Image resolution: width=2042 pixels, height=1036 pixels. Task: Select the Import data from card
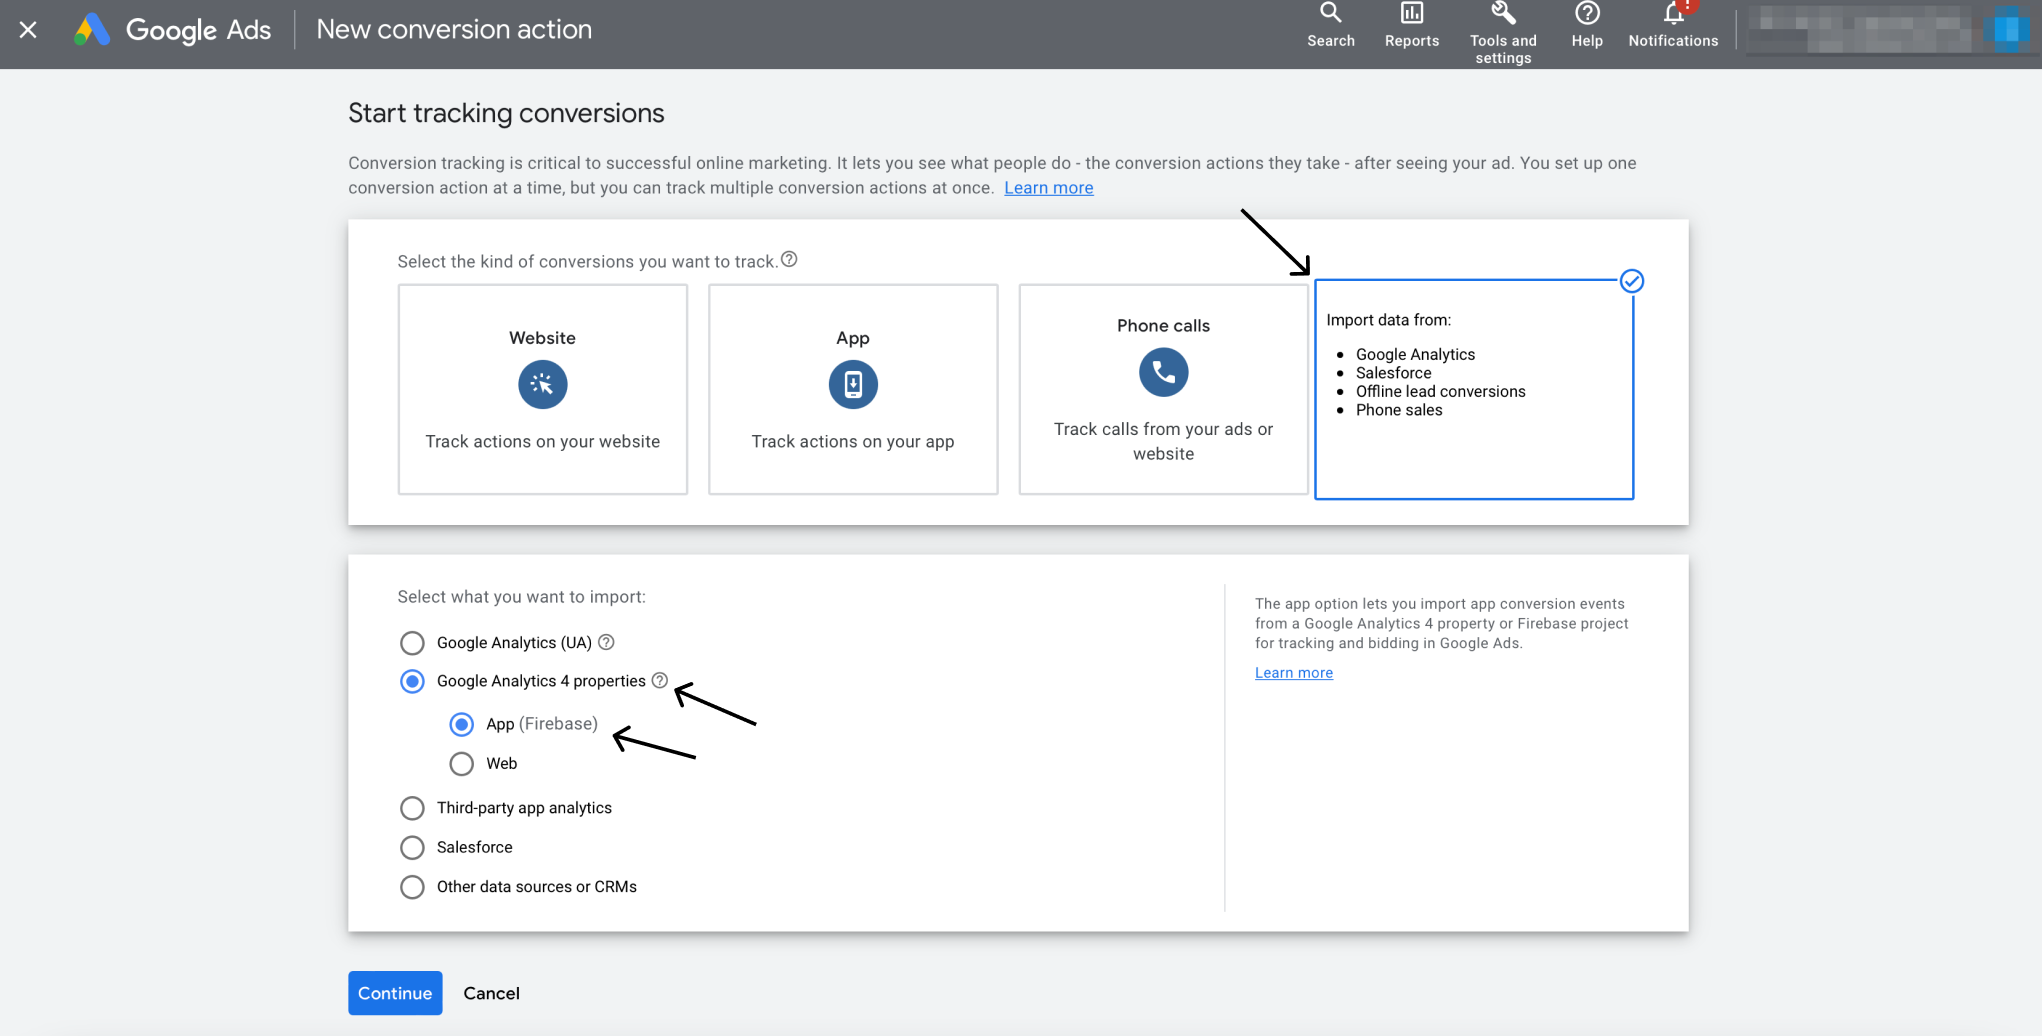tap(1473, 389)
